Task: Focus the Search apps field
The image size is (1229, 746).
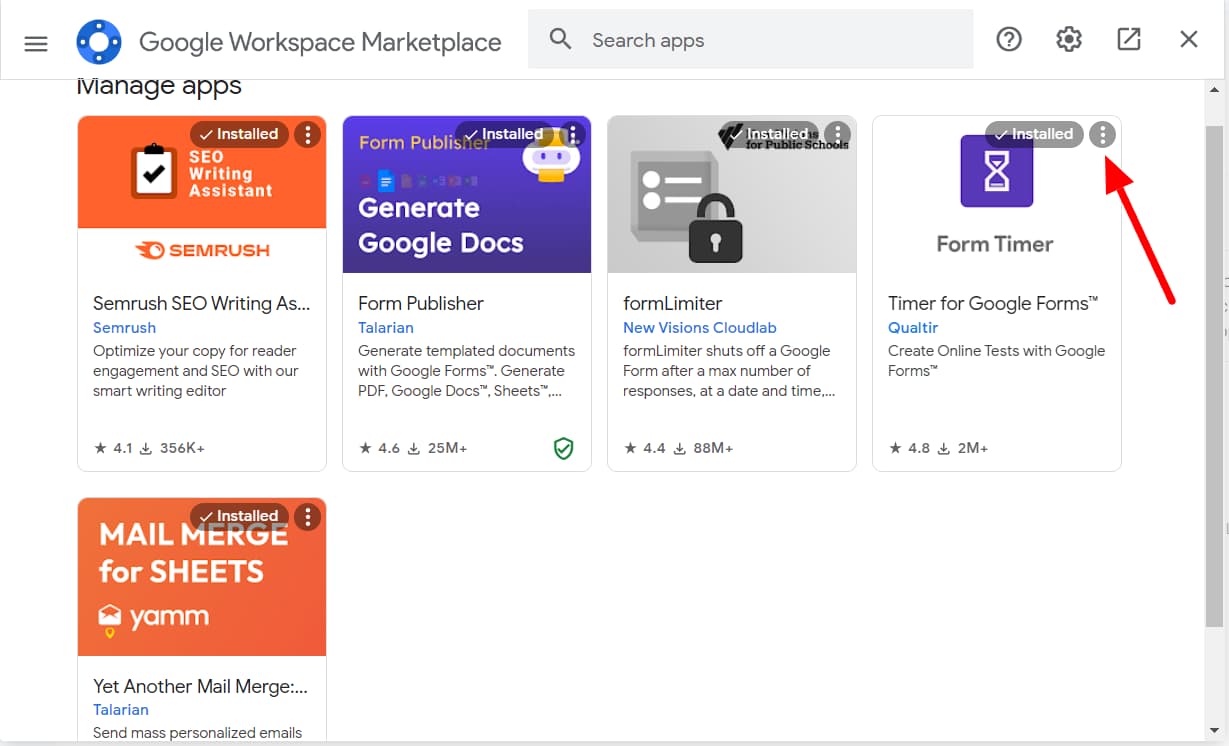Action: [750, 40]
